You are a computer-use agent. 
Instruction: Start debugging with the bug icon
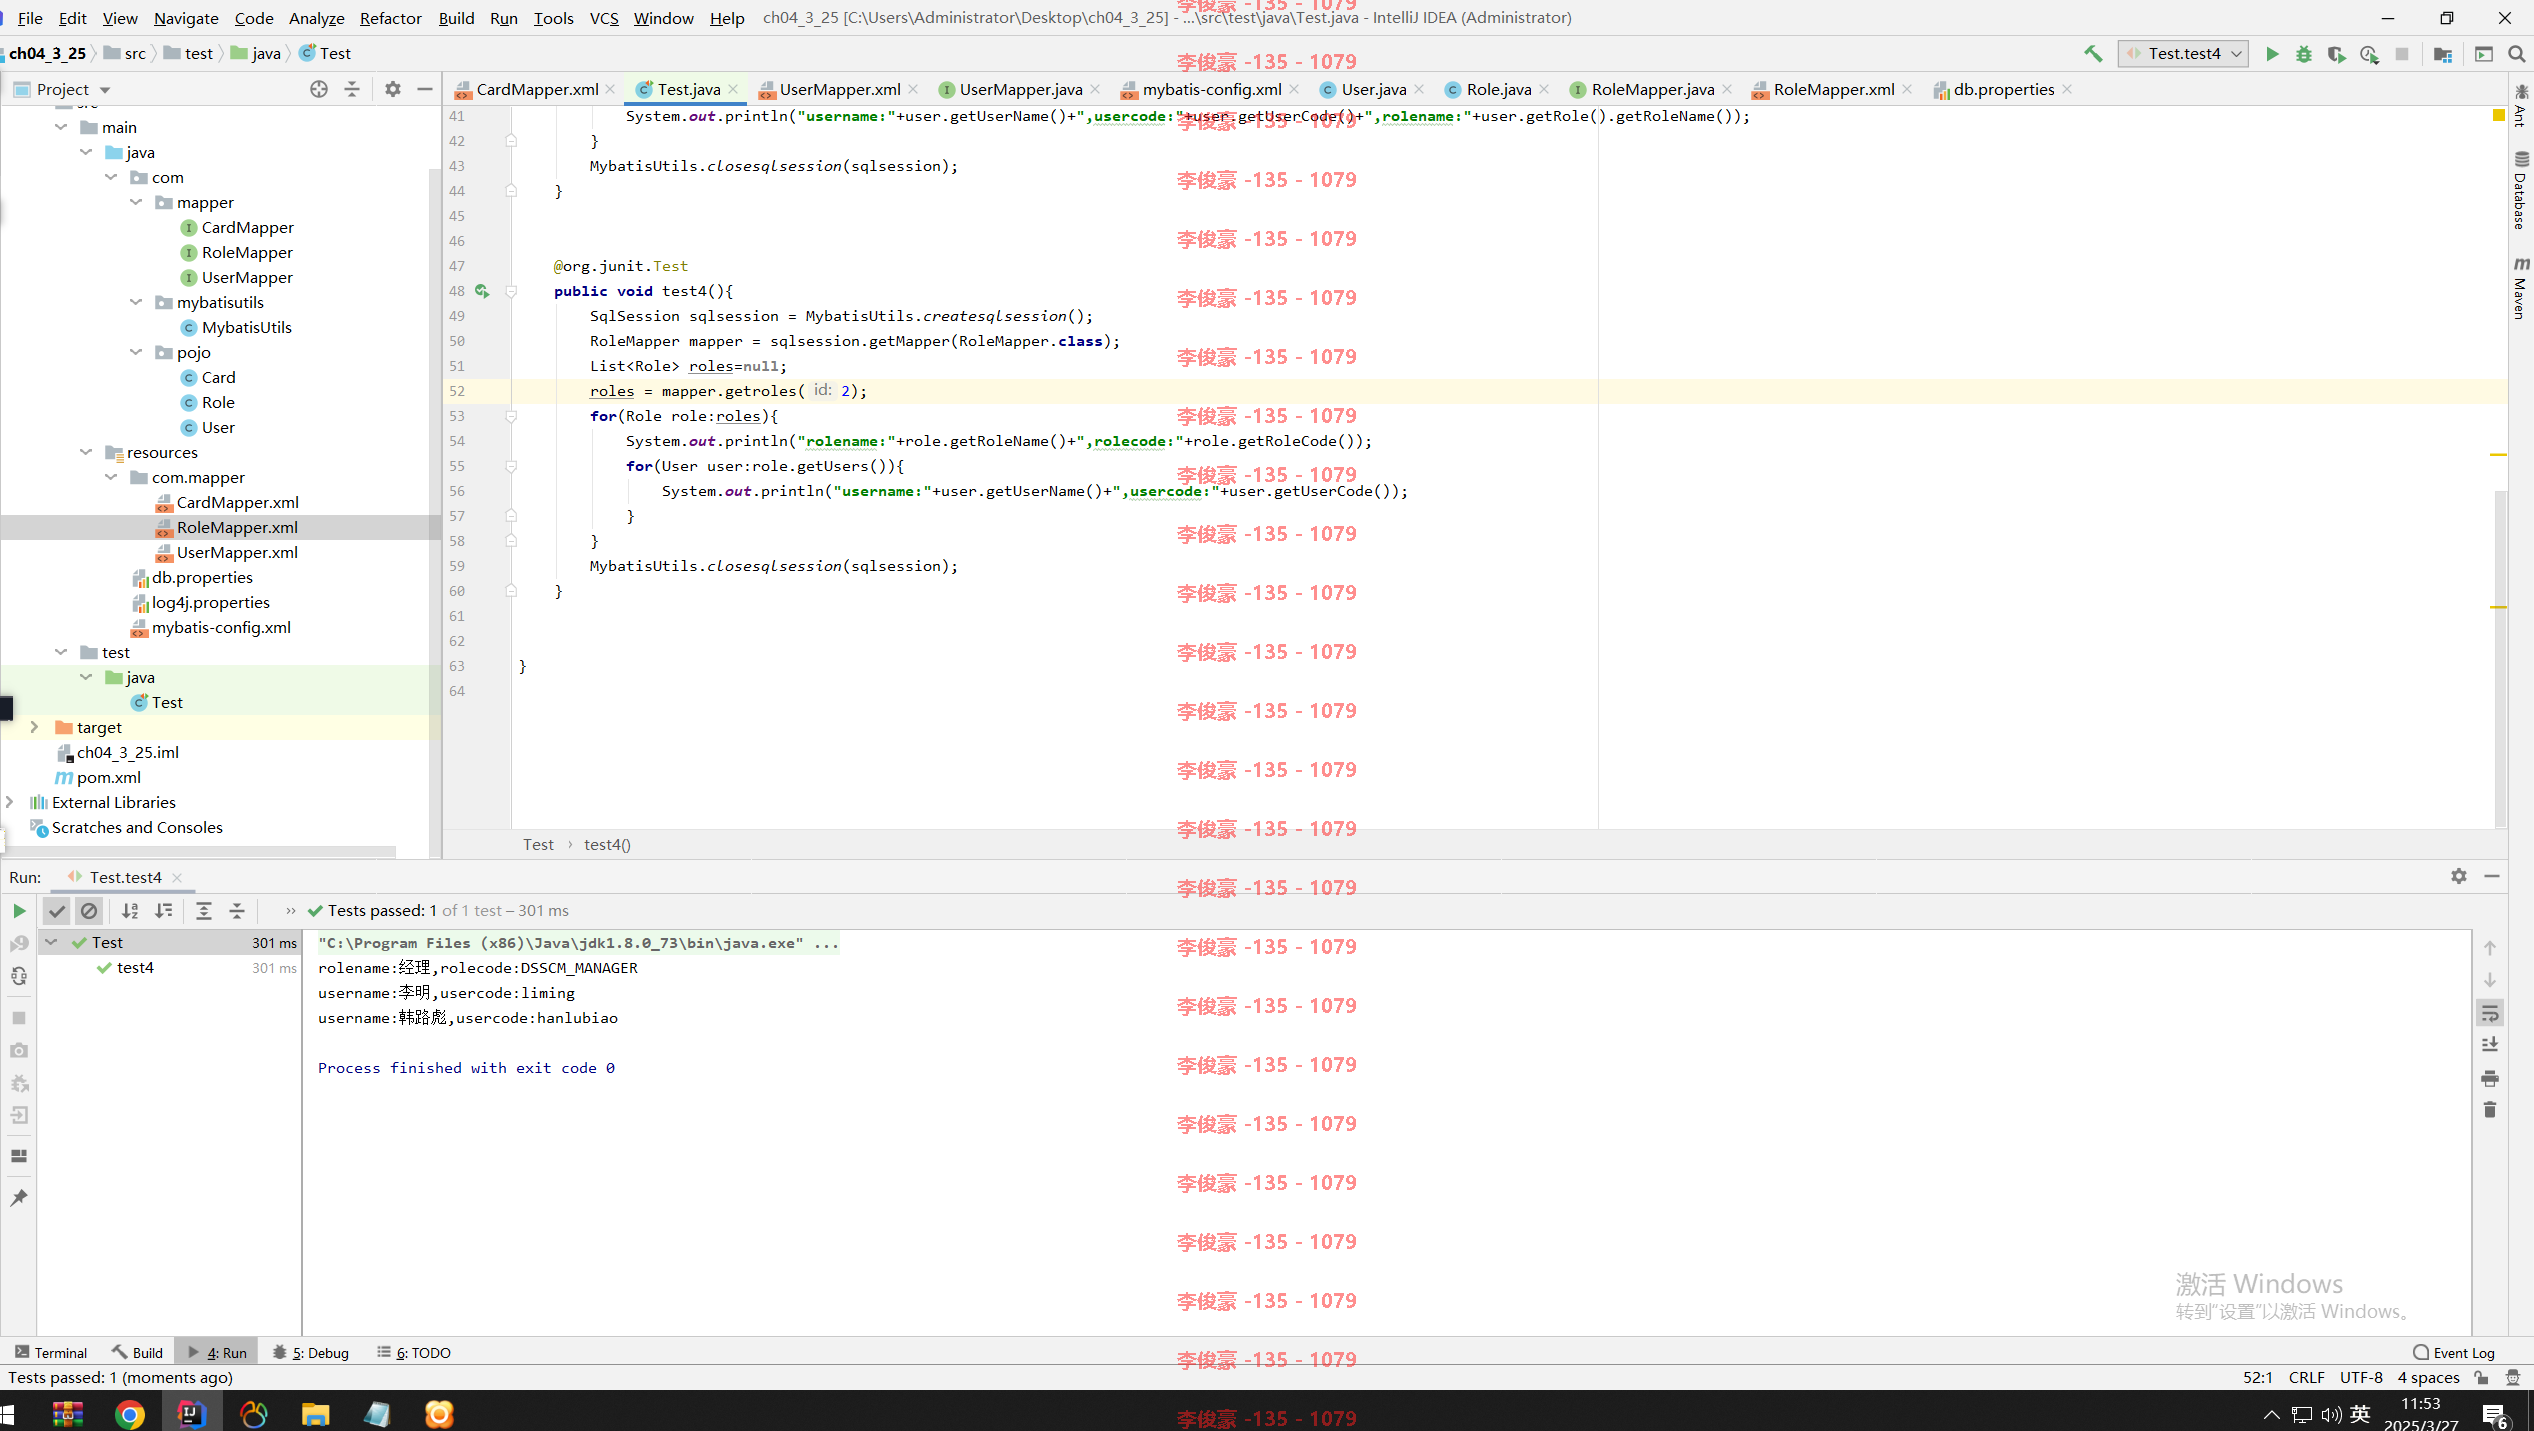2304,54
